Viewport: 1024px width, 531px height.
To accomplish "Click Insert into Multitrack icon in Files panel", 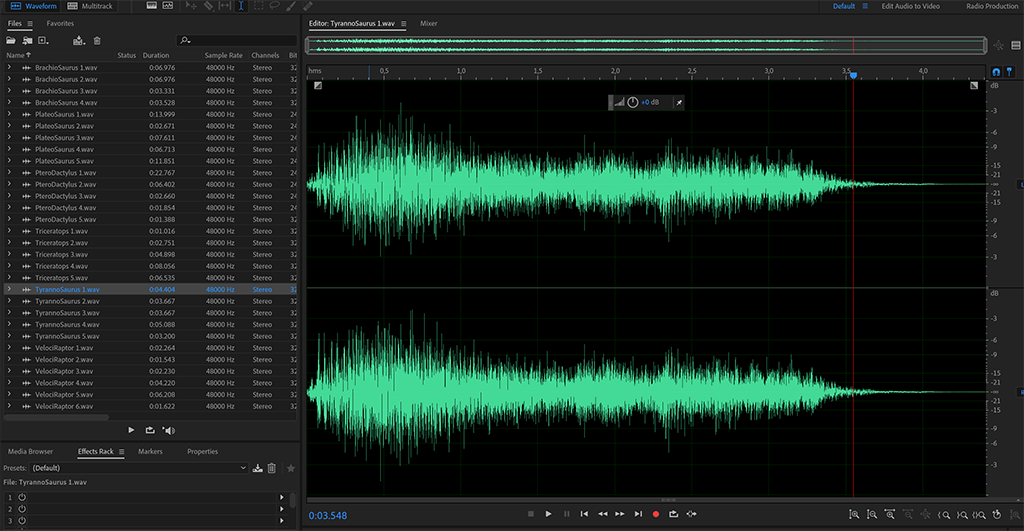I will click(x=78, y=40).
